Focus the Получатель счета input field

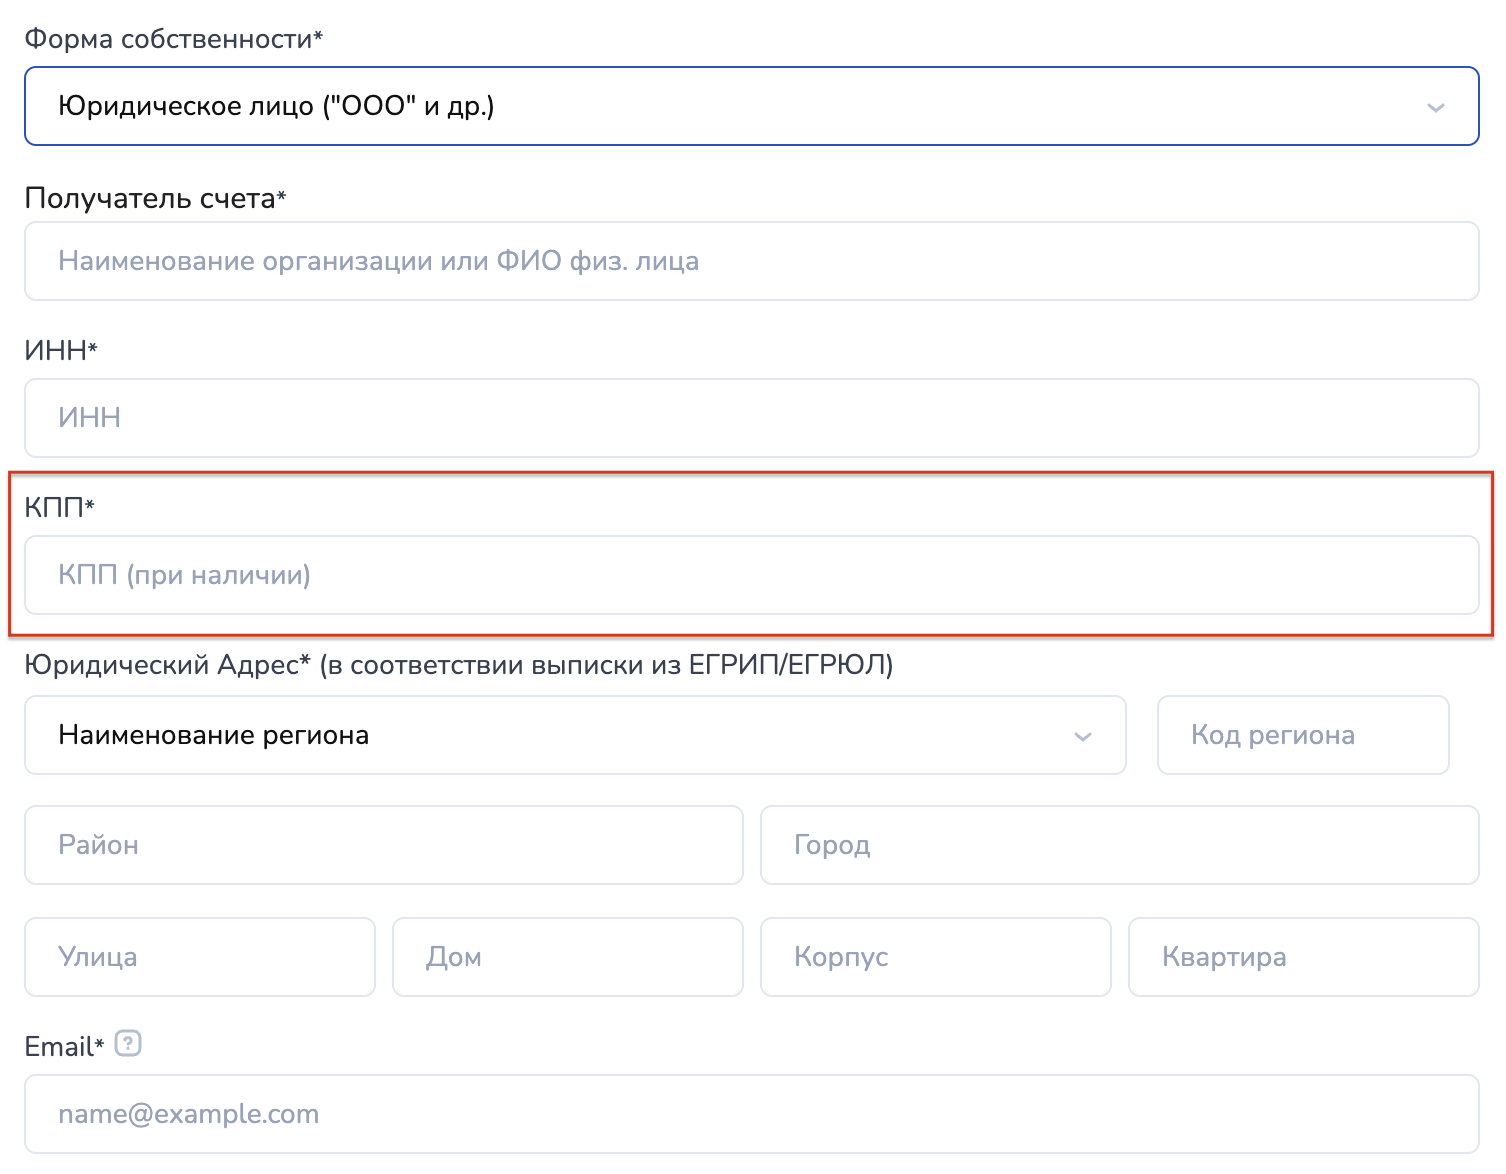click(x=750, y=261)
